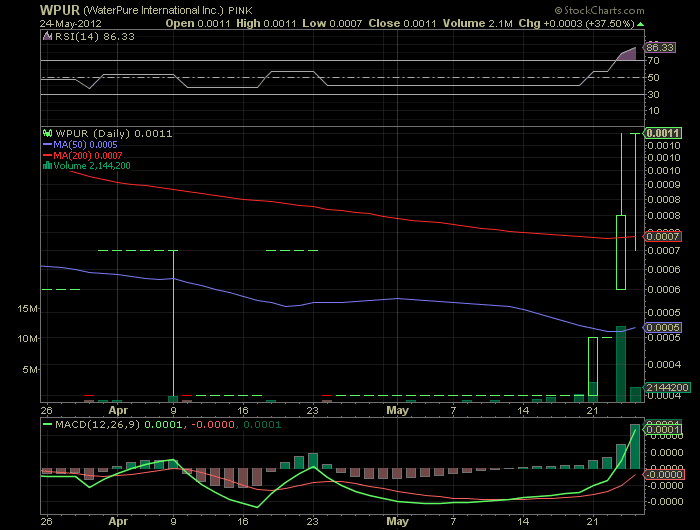Click the Volume 2,144,200 legend text
Image resolution: width=700 pixels, height=530 pixels.
pyautogui.click(x=92, y=166)
